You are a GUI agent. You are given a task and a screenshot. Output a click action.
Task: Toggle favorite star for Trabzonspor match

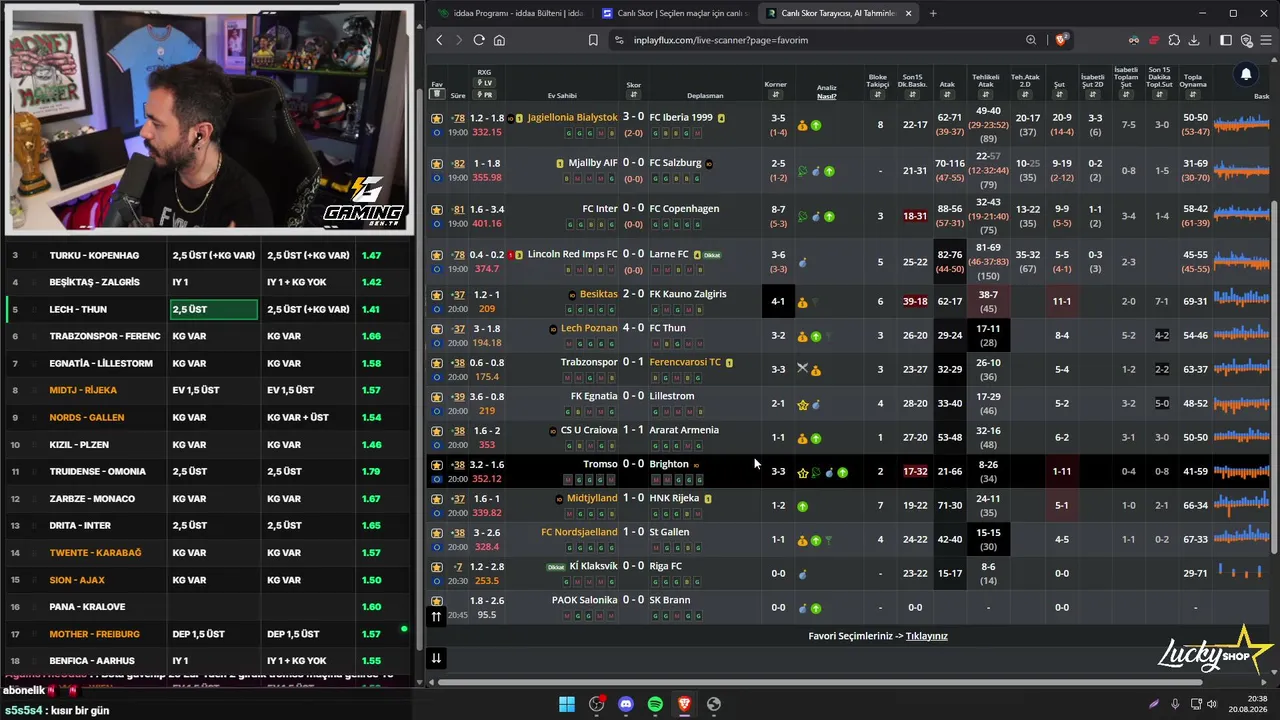pos(437,363)
